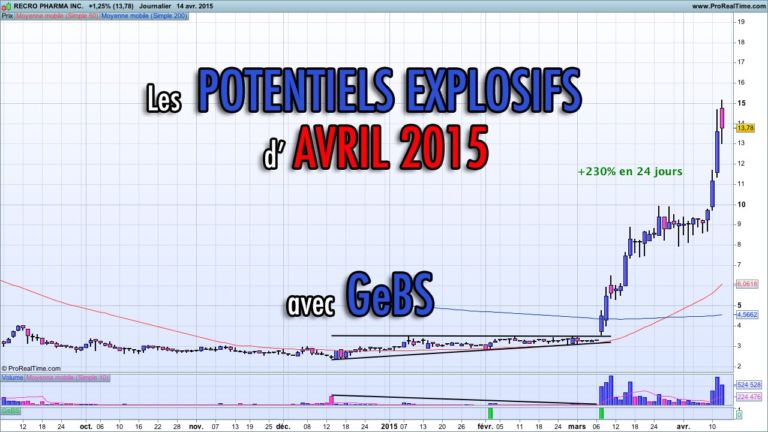This screenshot has width=768, height=432.
Task: Click the pink 224 476 volume average label
Action: tap(748, 397)
